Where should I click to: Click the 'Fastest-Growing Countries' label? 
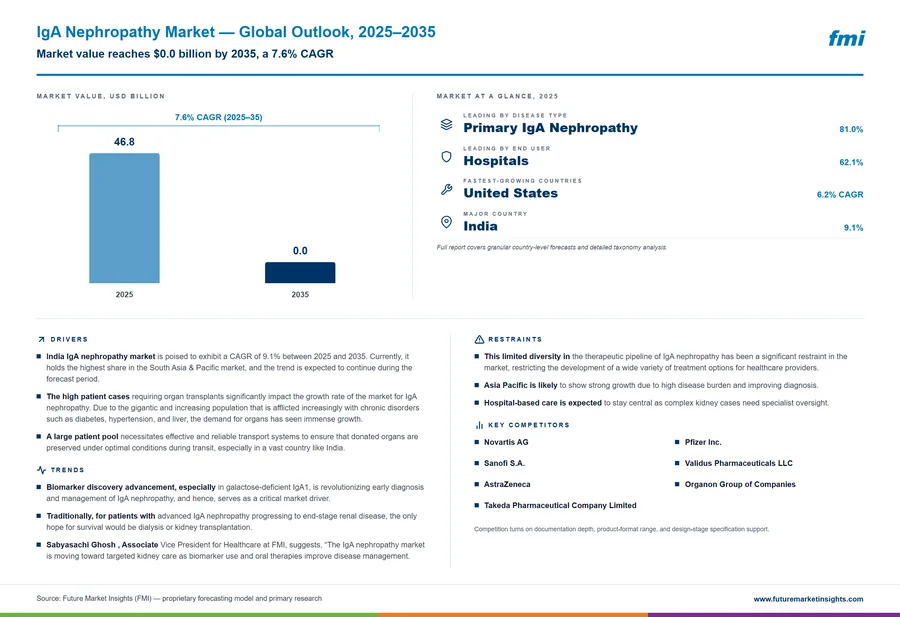coord(522,181)
